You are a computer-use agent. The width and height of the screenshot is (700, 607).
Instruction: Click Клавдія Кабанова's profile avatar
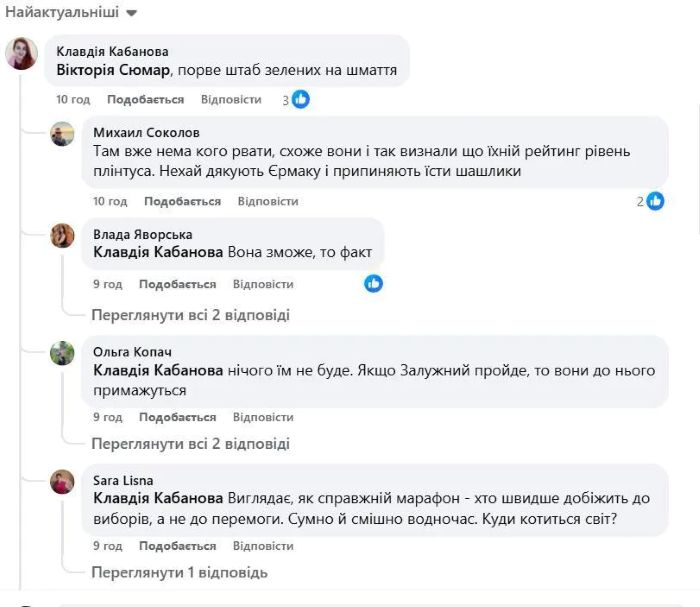pos(22,54)
